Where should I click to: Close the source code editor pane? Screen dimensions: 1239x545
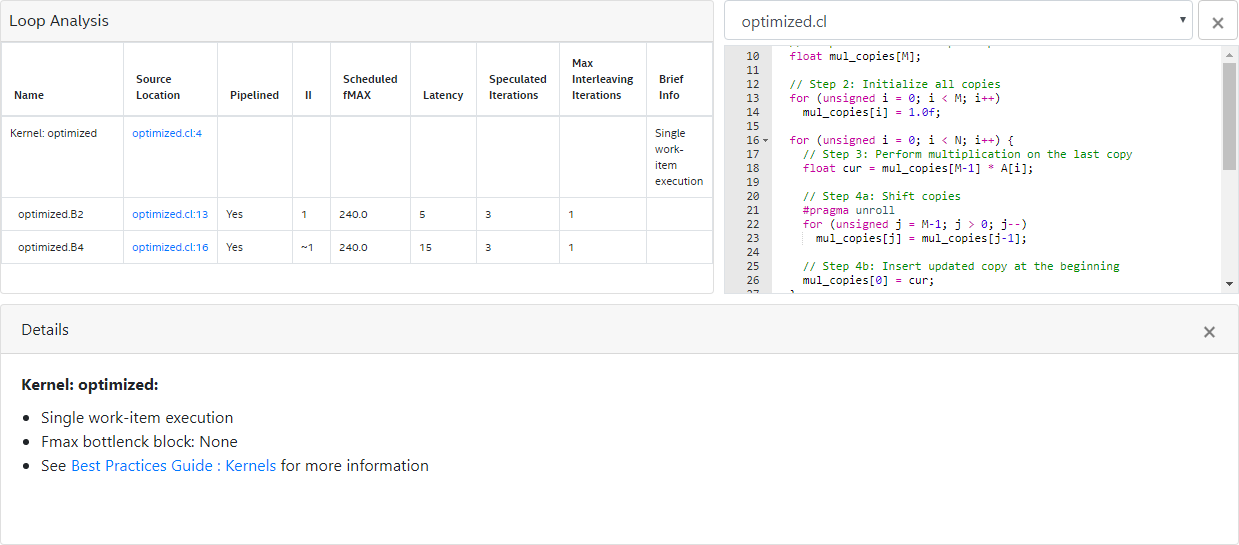pos(1217,22)
